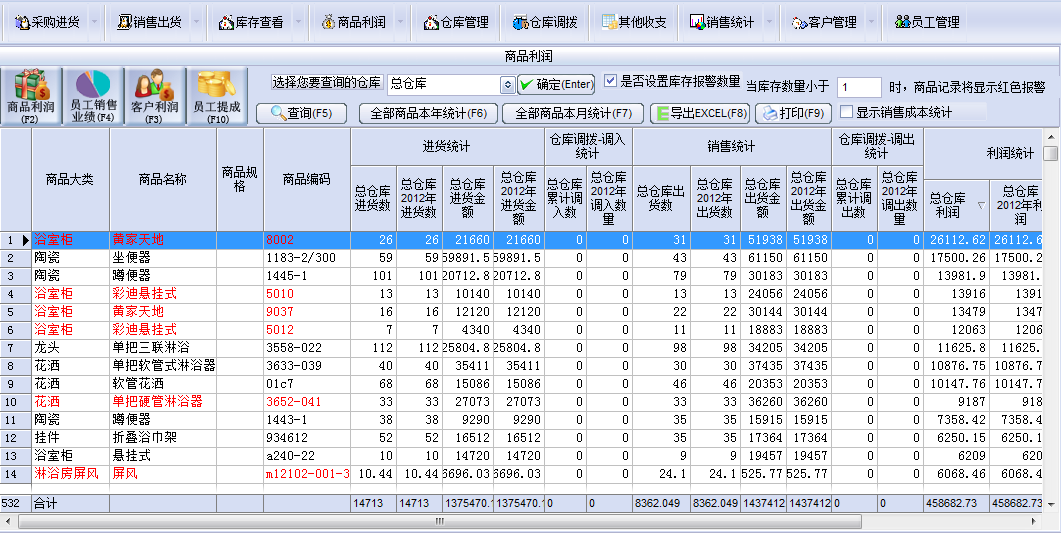Screen dimensions: 1061x533
Task: Open 员工销售业绩 (F4) pie chart icon
Action: 93,97
